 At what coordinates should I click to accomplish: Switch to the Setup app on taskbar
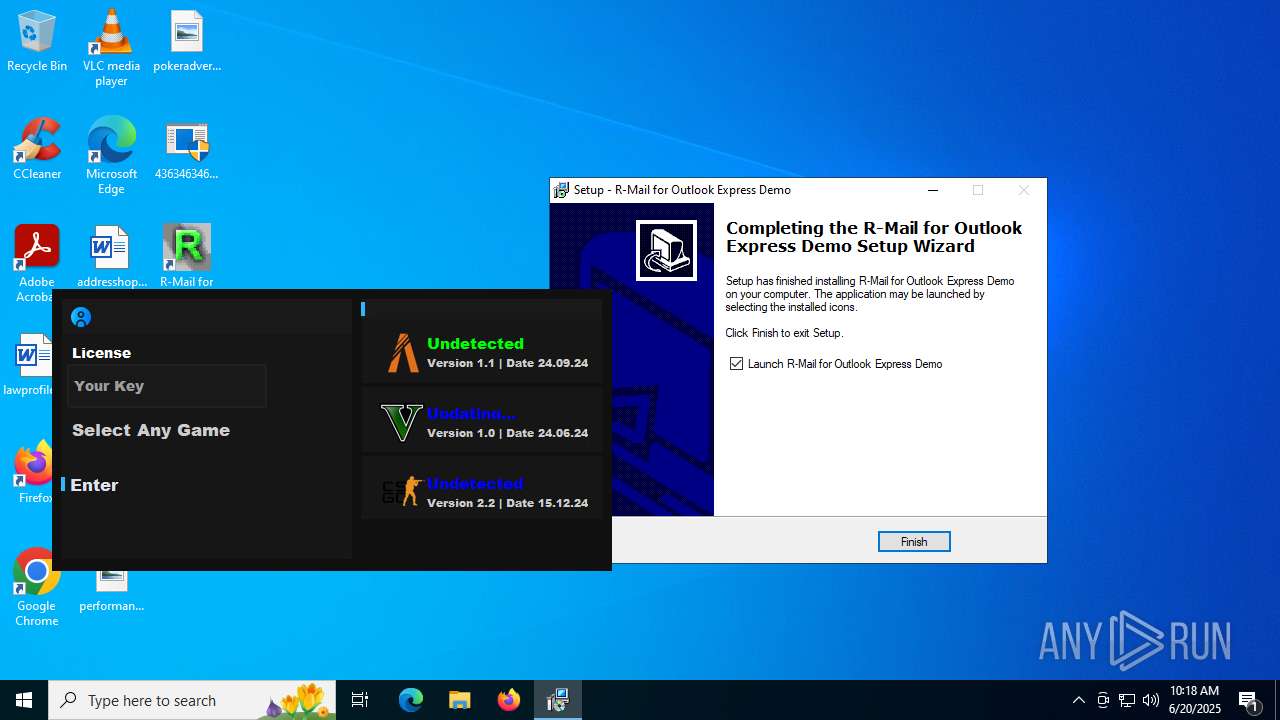coord(558,700)
